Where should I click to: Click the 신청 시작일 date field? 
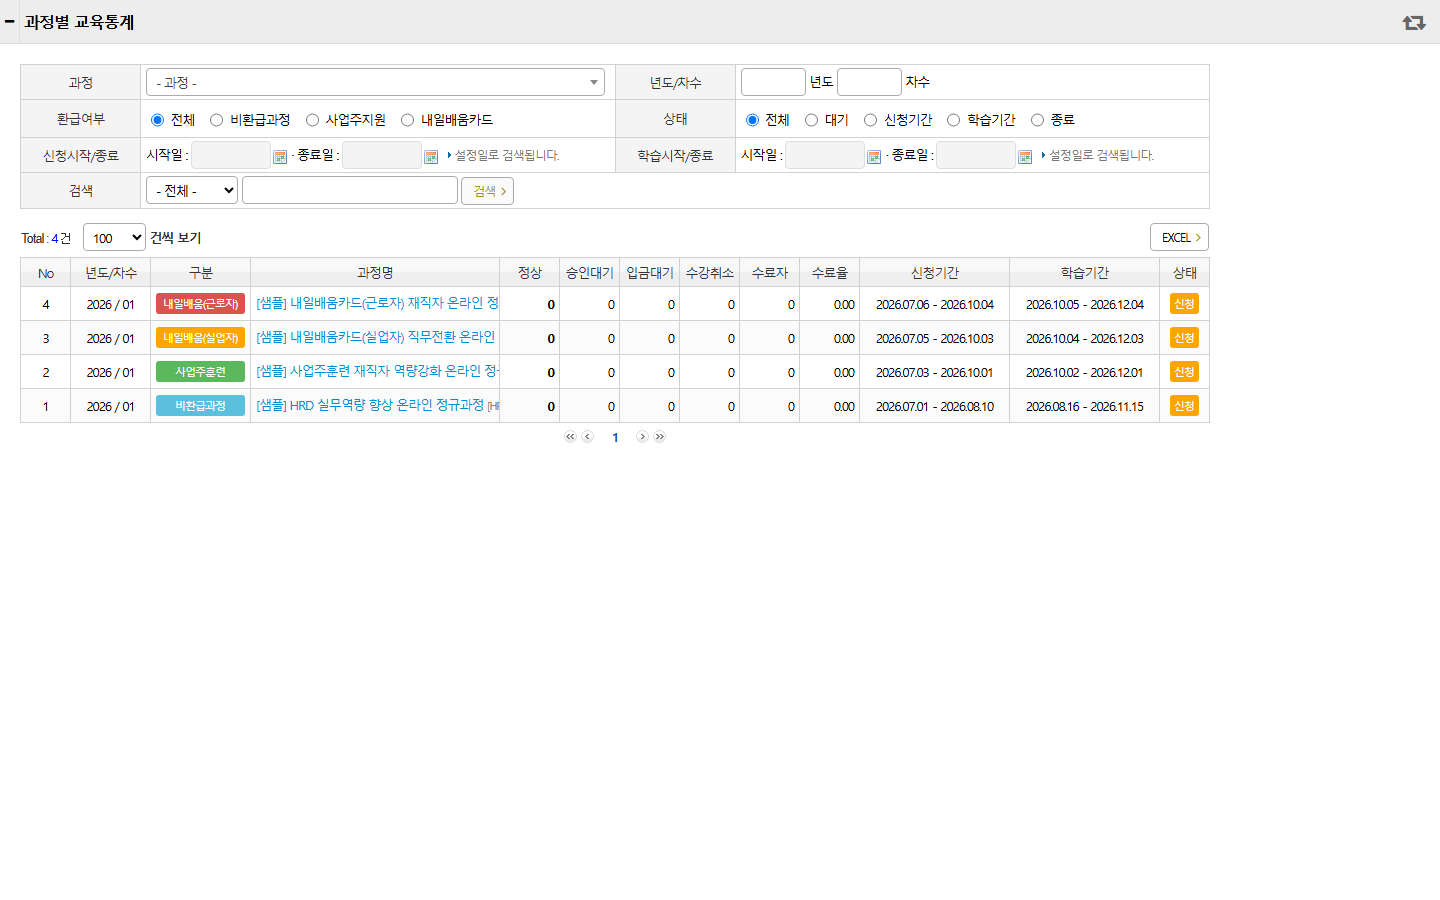(231, 155)
